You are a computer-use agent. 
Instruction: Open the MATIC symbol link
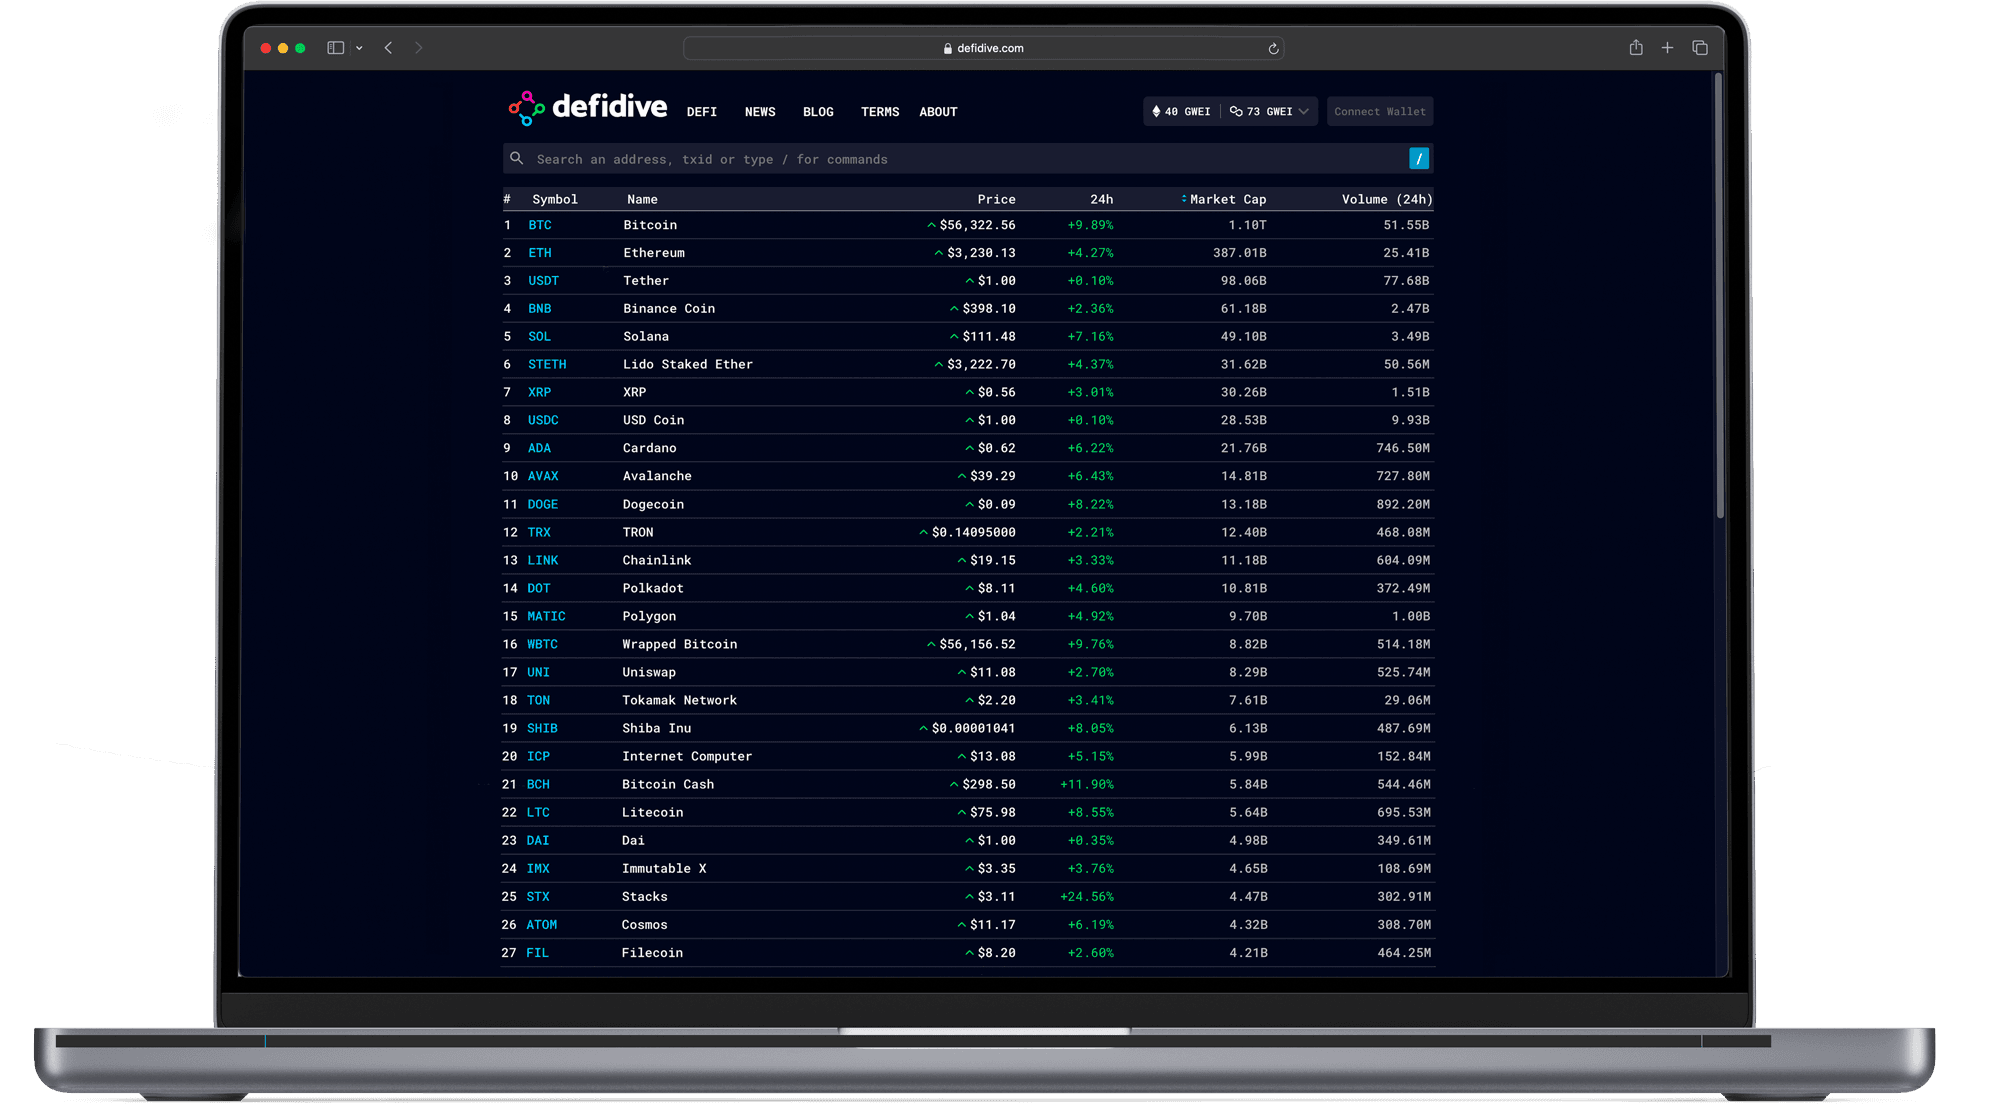[546, 617]
